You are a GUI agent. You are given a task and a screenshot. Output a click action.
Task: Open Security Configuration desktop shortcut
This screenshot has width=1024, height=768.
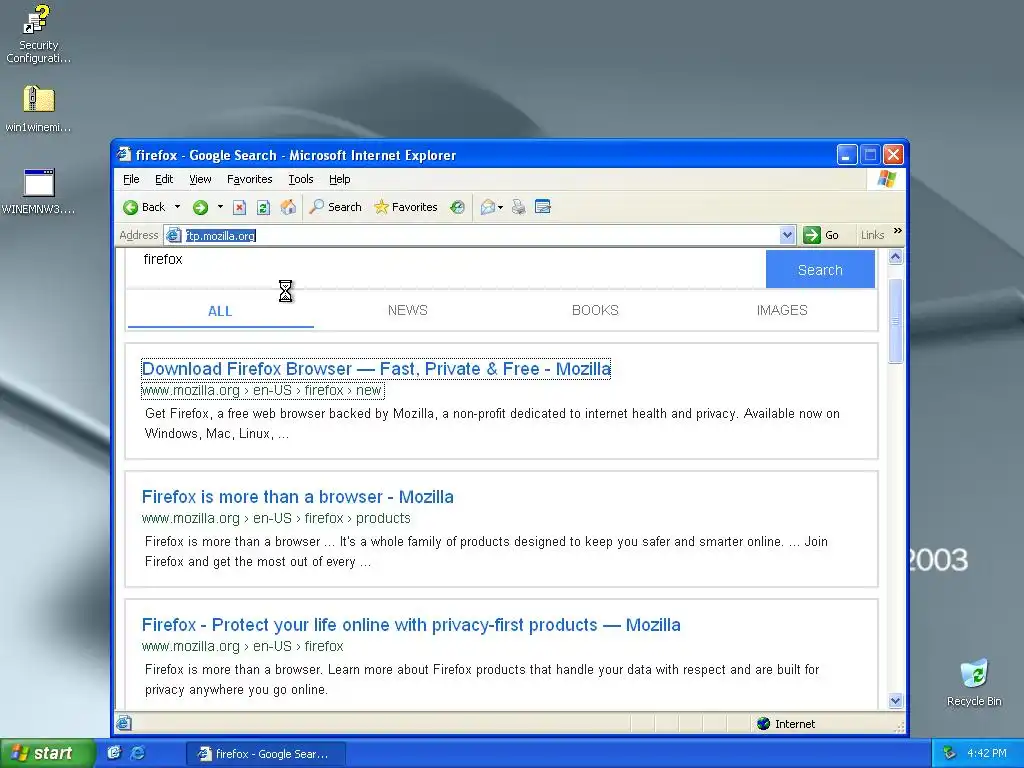coord(38,34)
